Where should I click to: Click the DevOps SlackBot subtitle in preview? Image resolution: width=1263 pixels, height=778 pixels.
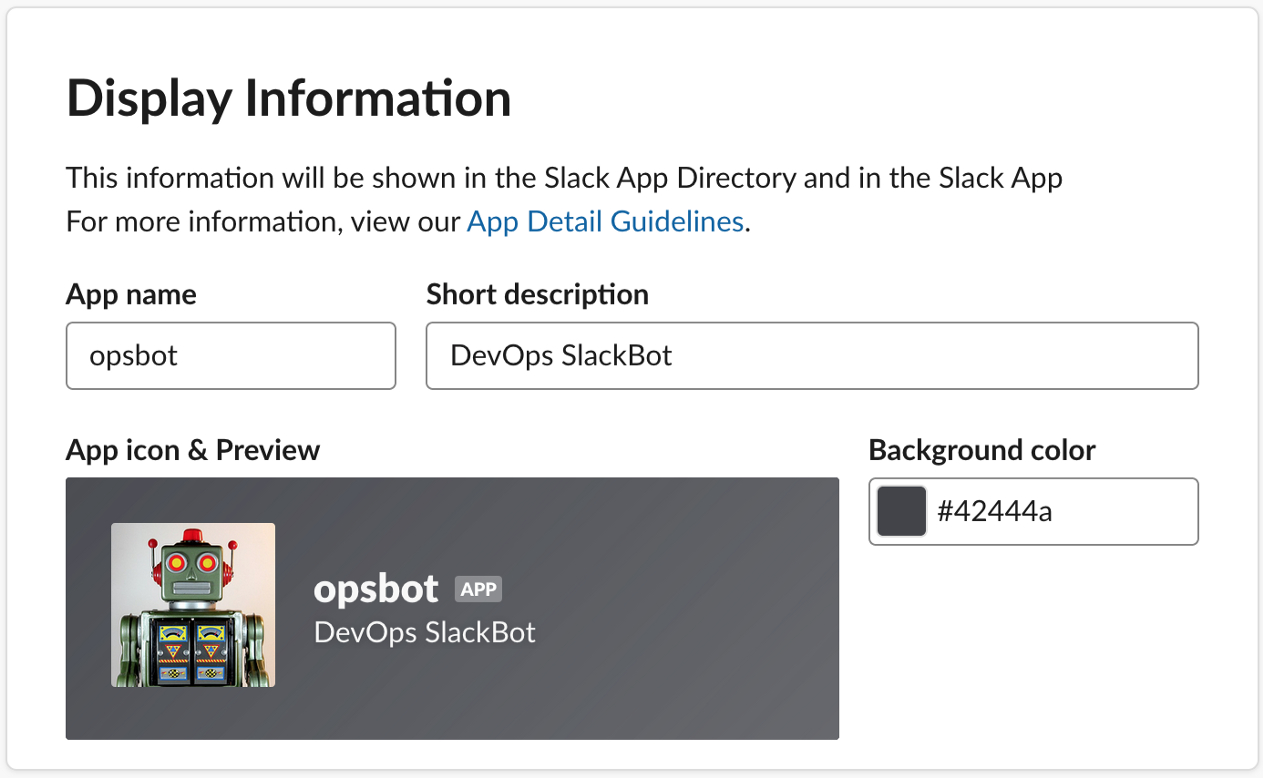[x=425, y=632]
